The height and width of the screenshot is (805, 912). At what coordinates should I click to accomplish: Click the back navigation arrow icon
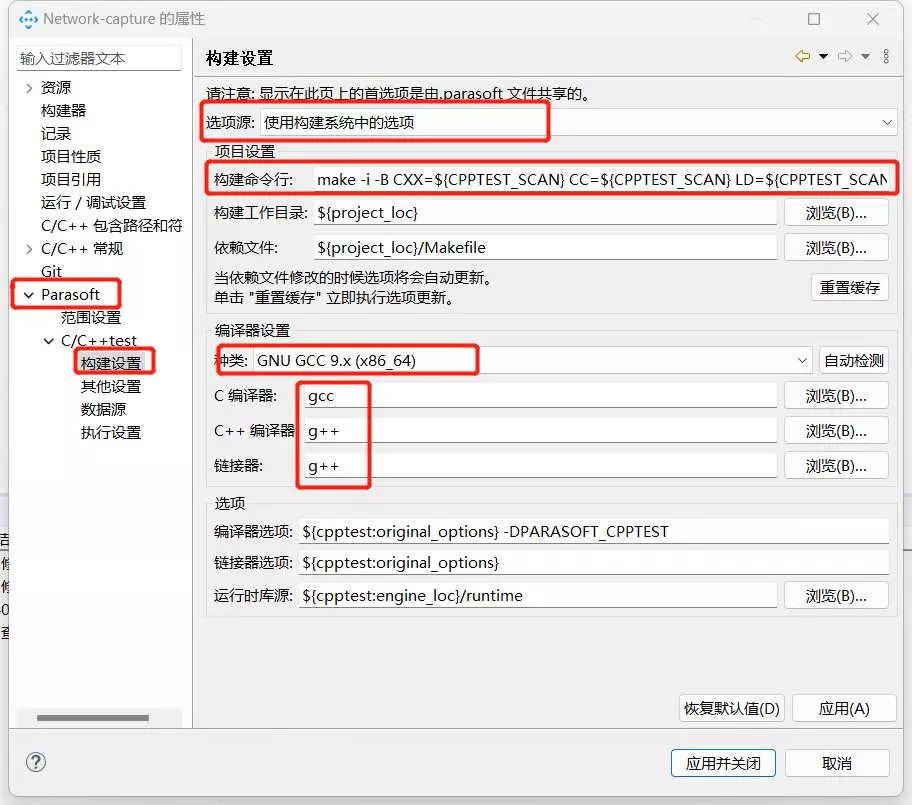click(x=803, y=56)
